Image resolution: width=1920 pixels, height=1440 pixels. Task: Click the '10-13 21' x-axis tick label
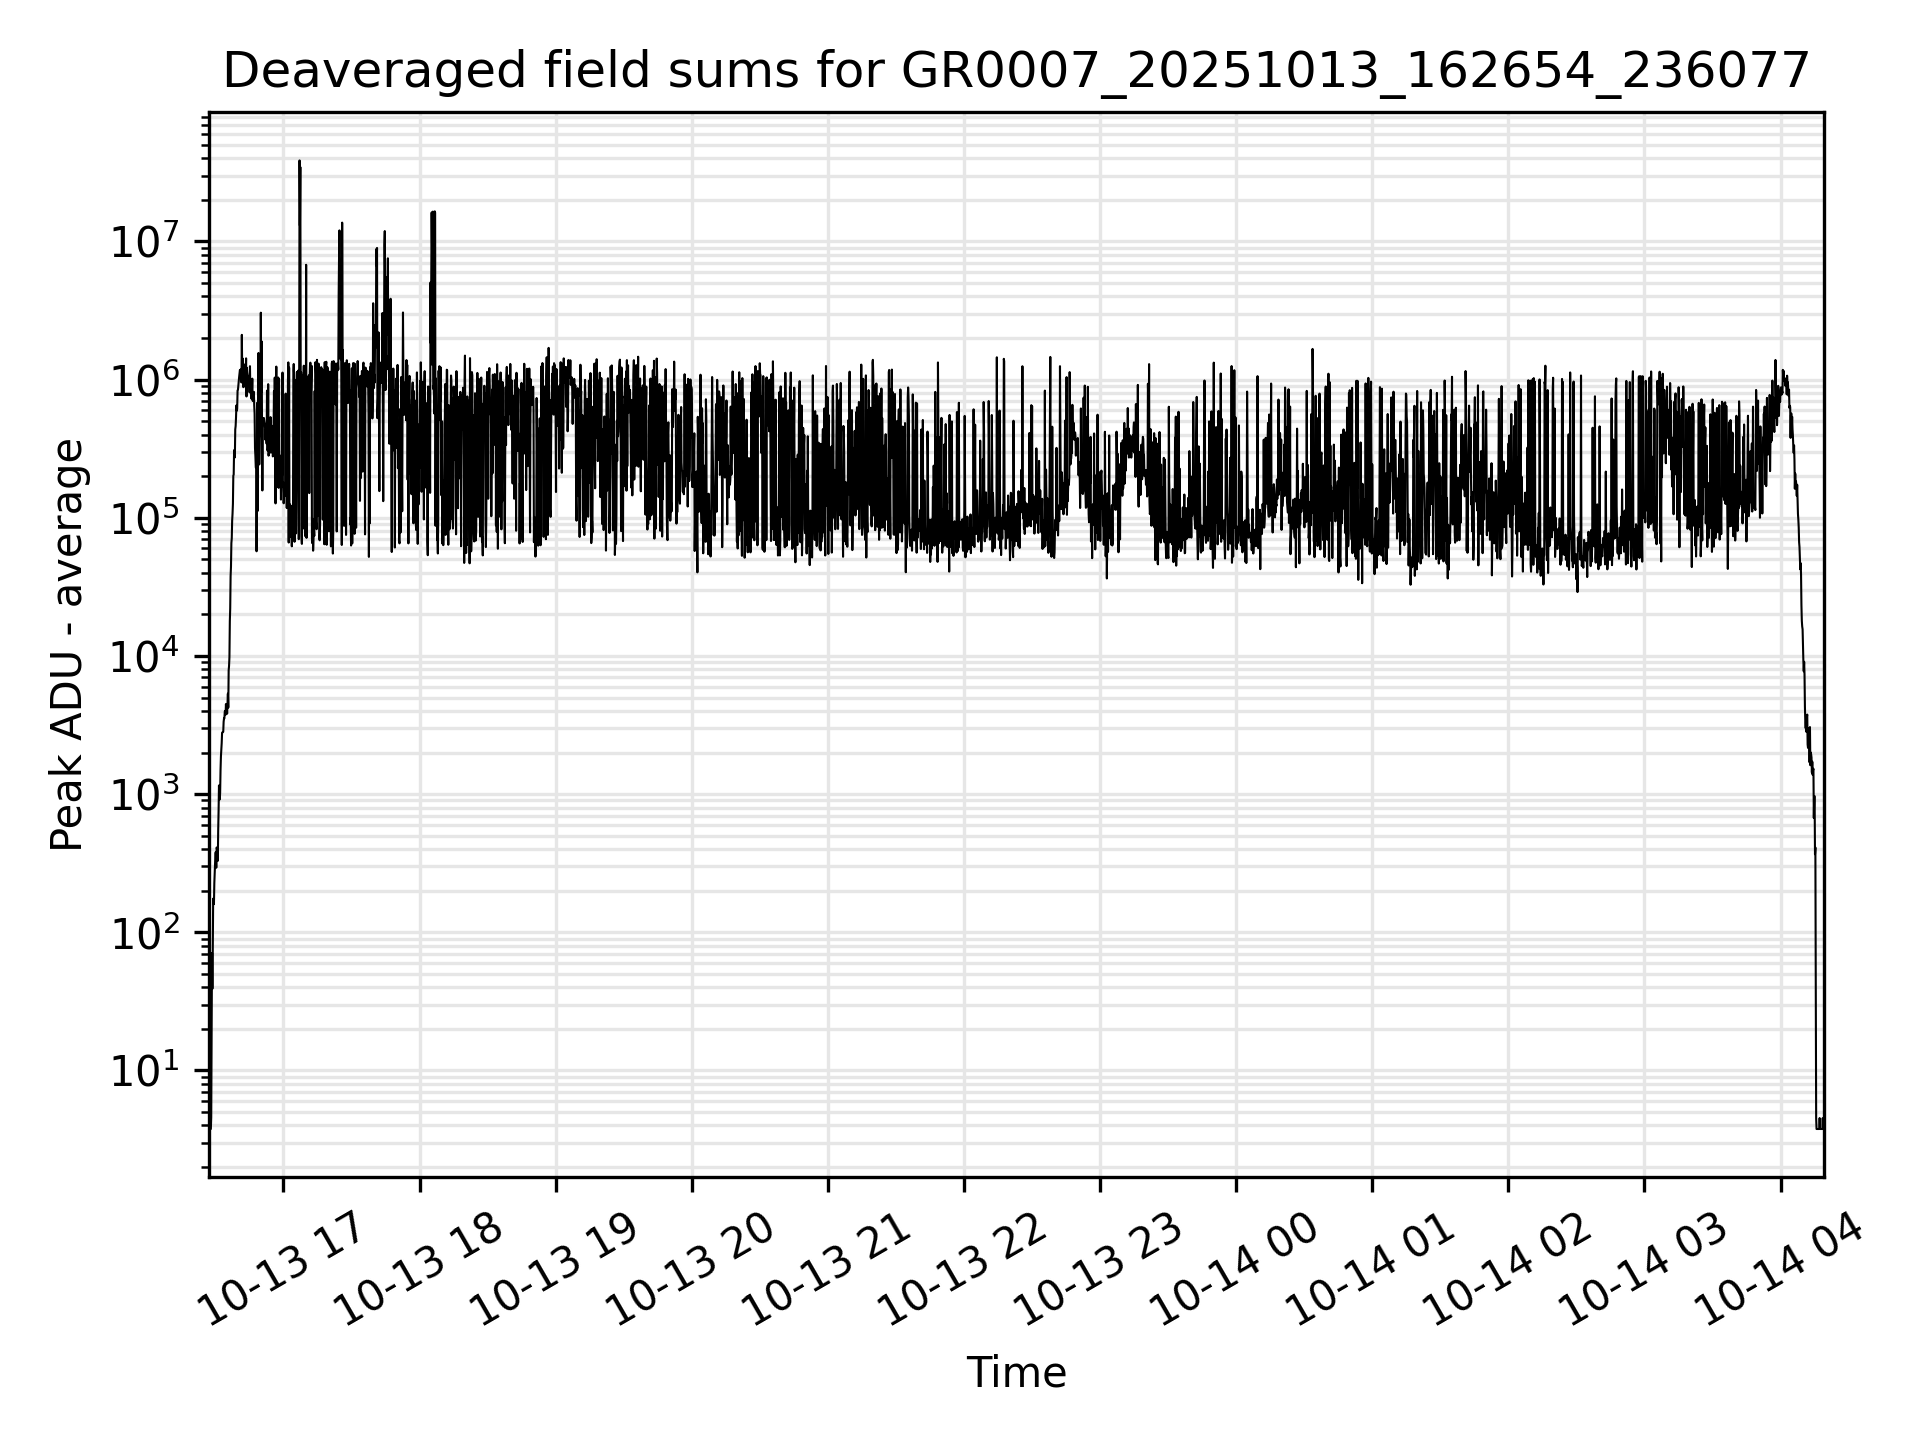pos(825,1270)
